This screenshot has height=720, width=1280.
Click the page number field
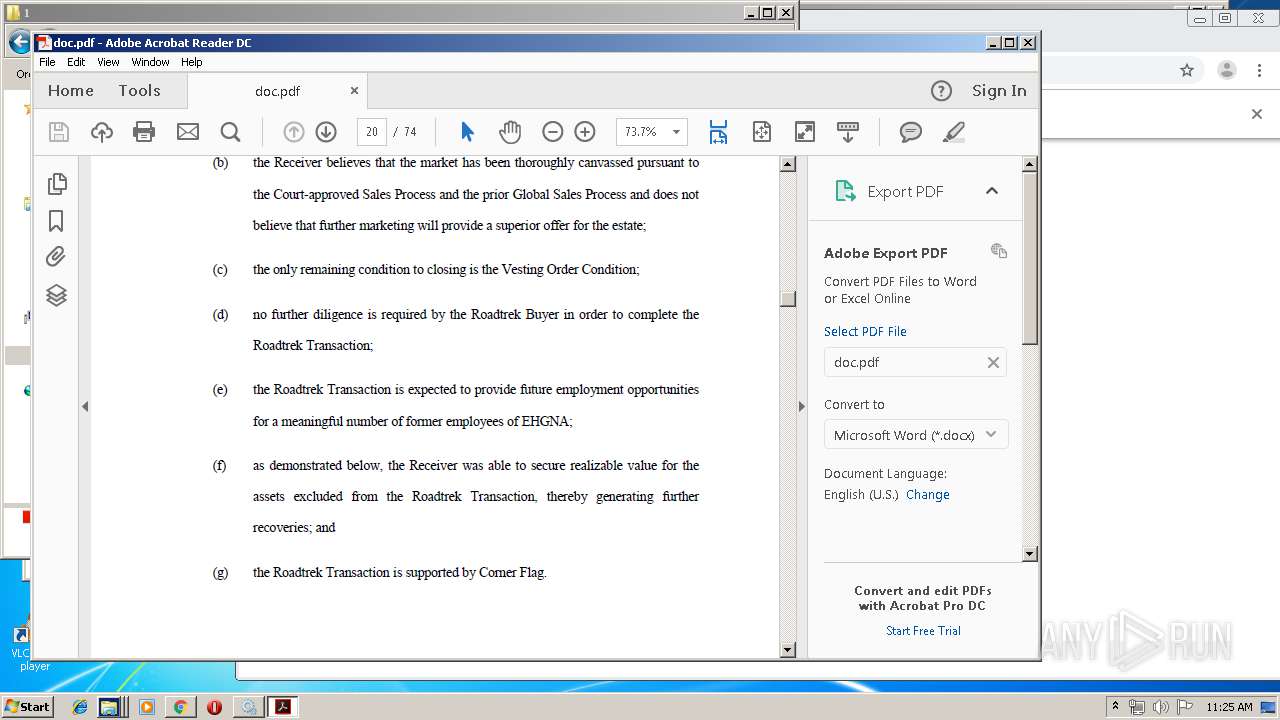click(372, 132)
